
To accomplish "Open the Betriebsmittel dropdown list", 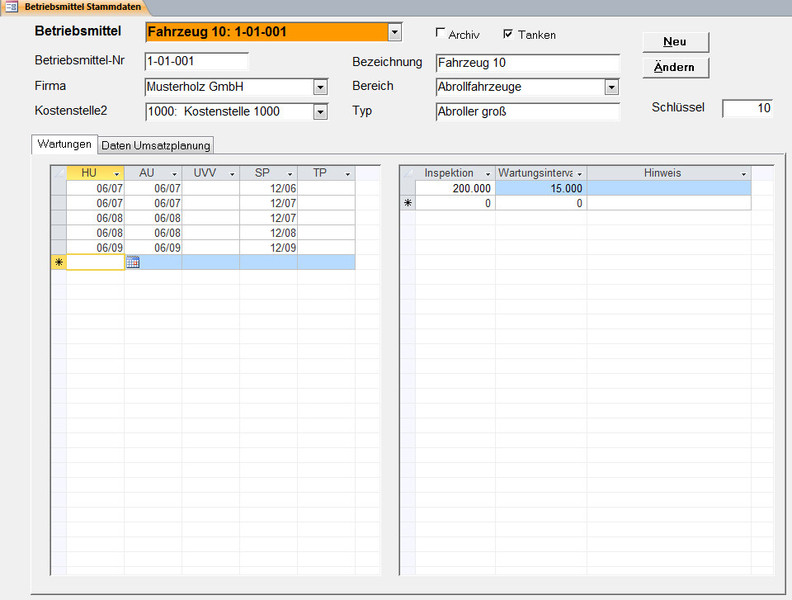I will pos(394,32).
